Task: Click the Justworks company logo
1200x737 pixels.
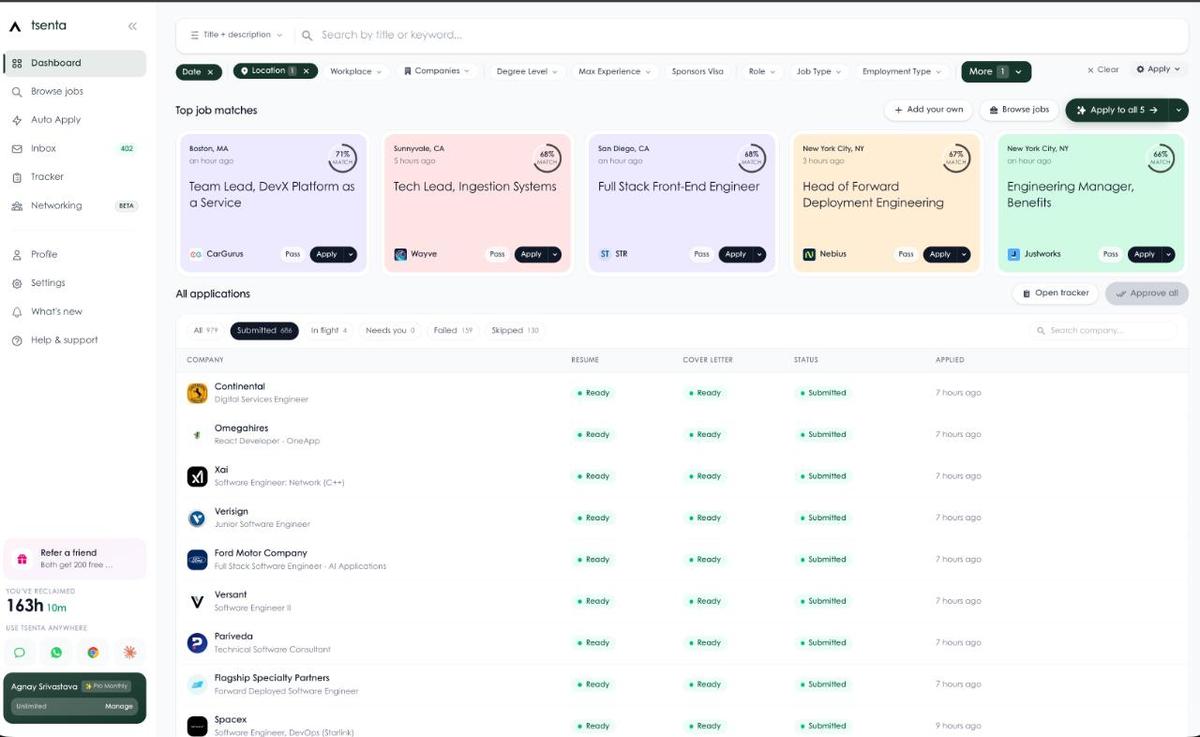Action: click(x=1014, y=255)
